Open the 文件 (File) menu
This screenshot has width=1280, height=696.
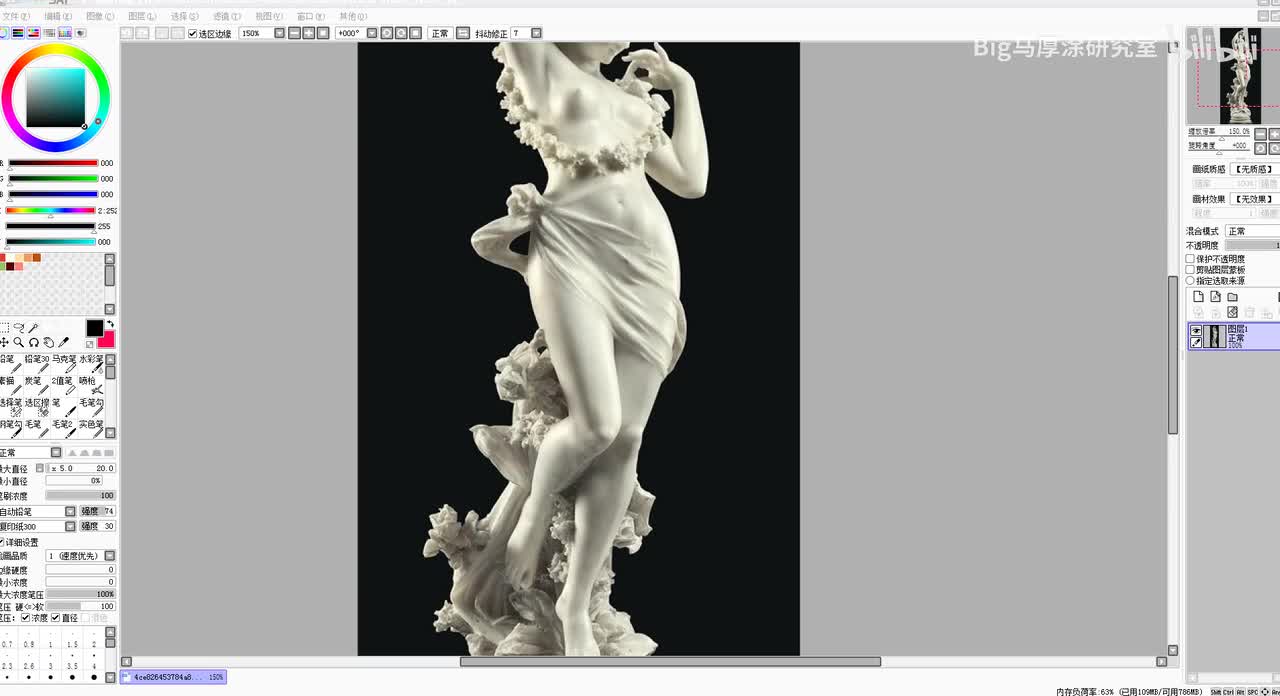(x=15, y=16)
